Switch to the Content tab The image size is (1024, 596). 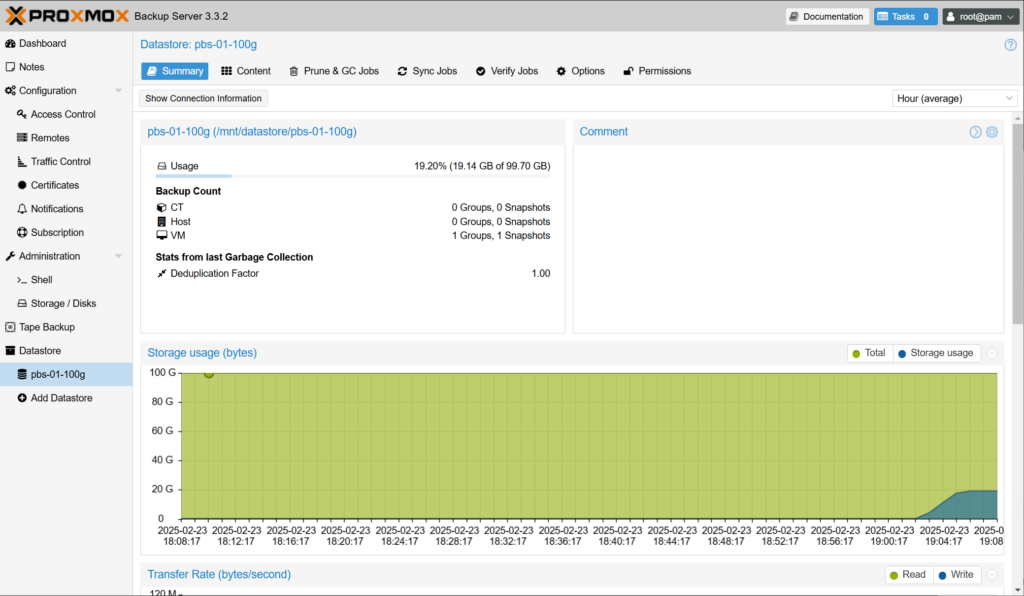coord(246,71)
